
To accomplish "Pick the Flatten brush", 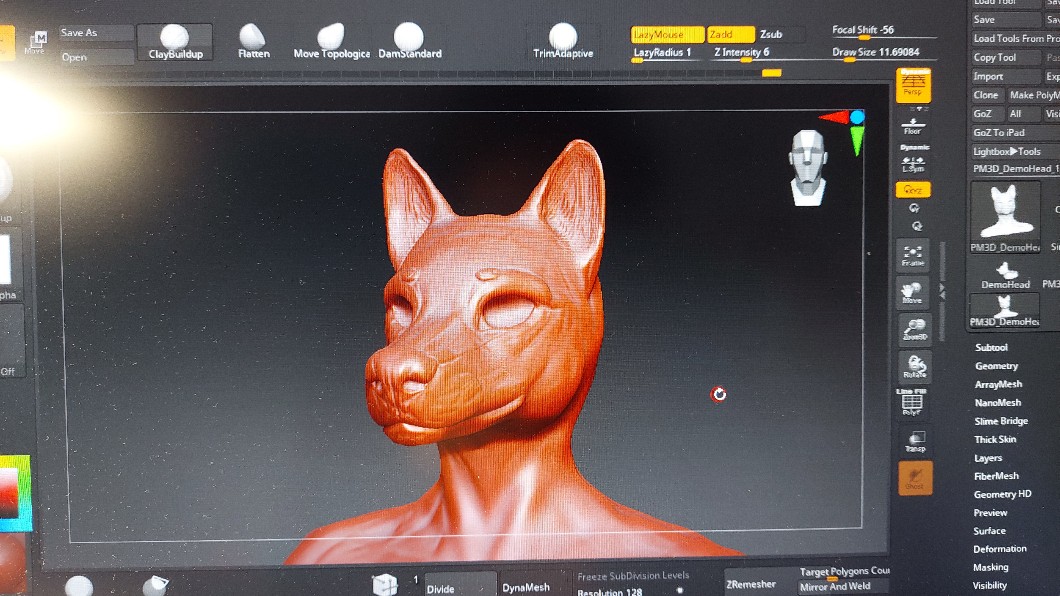I will [x=253, y=42].
